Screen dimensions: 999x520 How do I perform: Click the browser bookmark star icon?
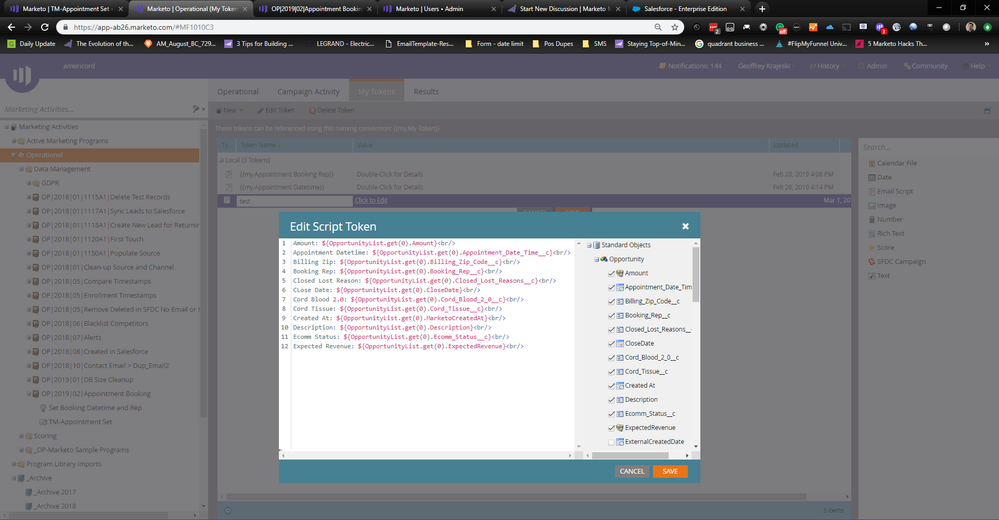(x=675, y=27)
